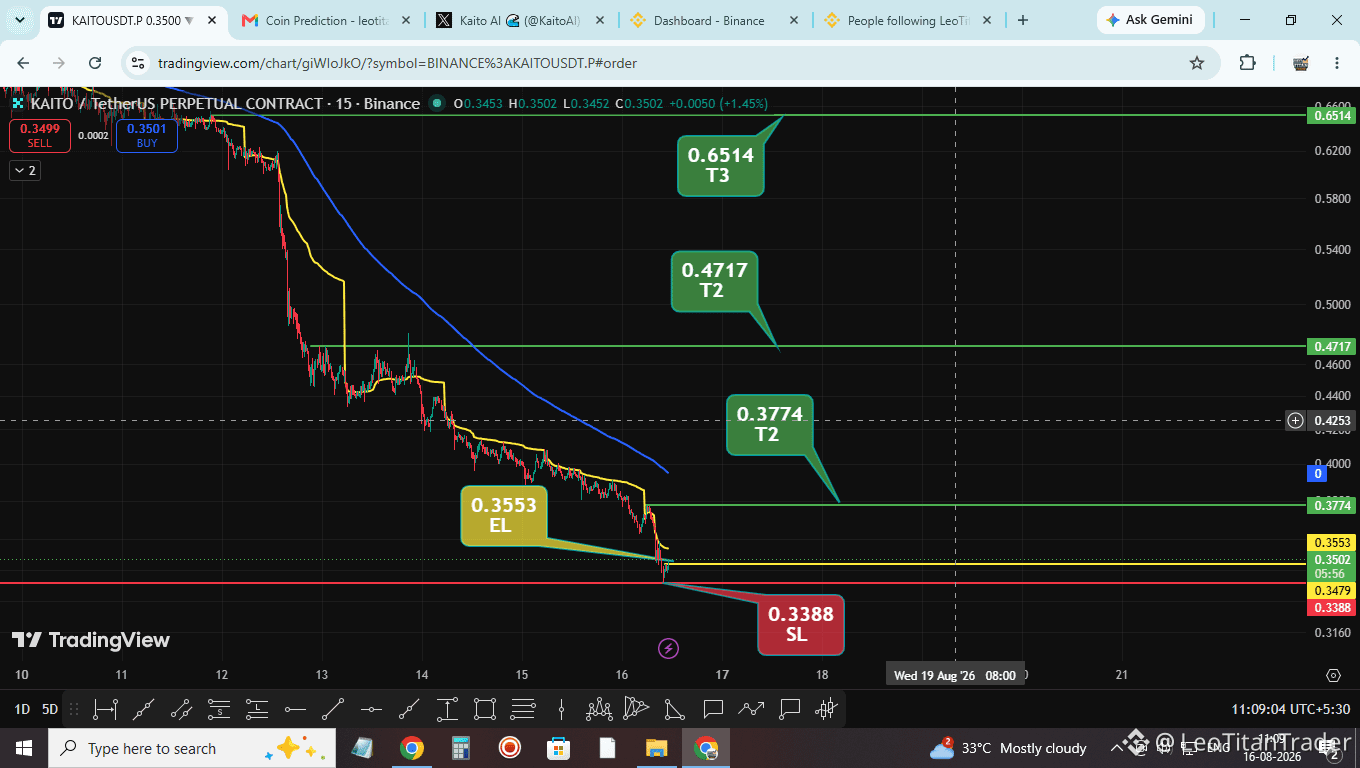The height and width of the screenshot is (768, 1360).
Task: Set chart range to 1D
Action: pyautogui.click(x=21, y=710)
